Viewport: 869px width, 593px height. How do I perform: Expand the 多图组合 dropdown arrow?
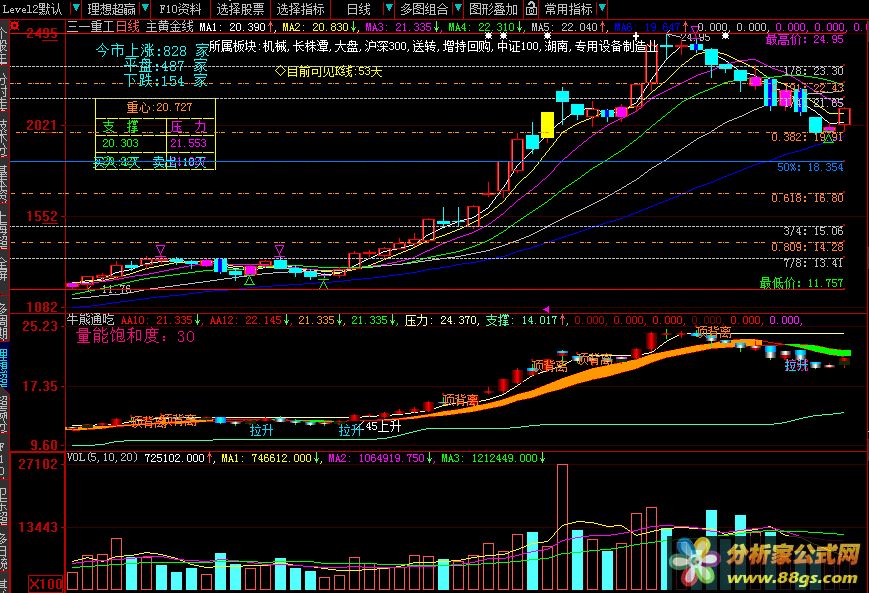[x=458, y=9]
